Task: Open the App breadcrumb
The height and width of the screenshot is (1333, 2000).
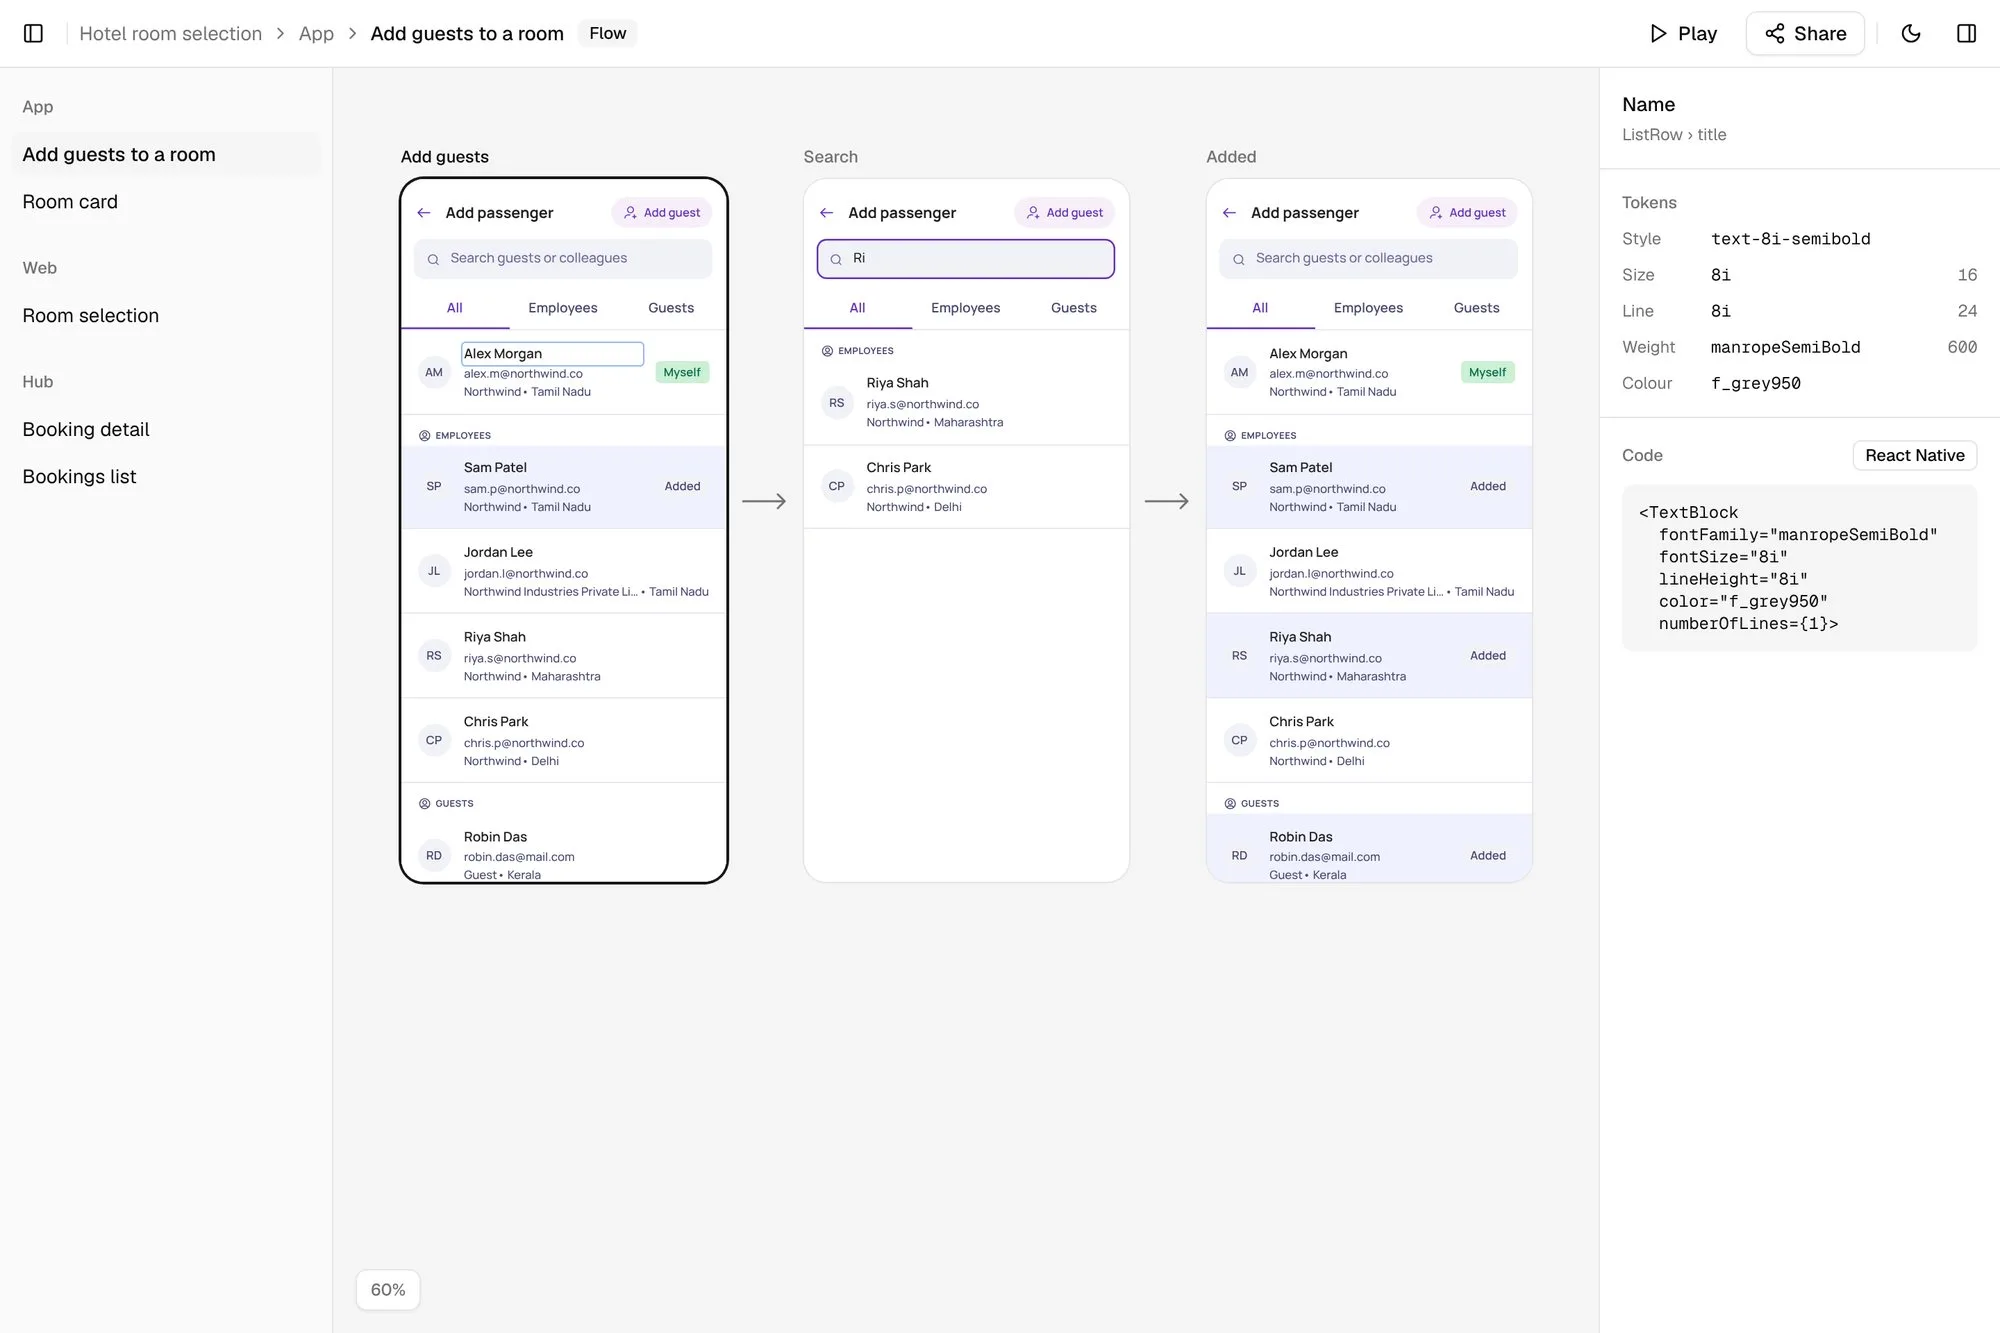Action: tap(316, 33)
